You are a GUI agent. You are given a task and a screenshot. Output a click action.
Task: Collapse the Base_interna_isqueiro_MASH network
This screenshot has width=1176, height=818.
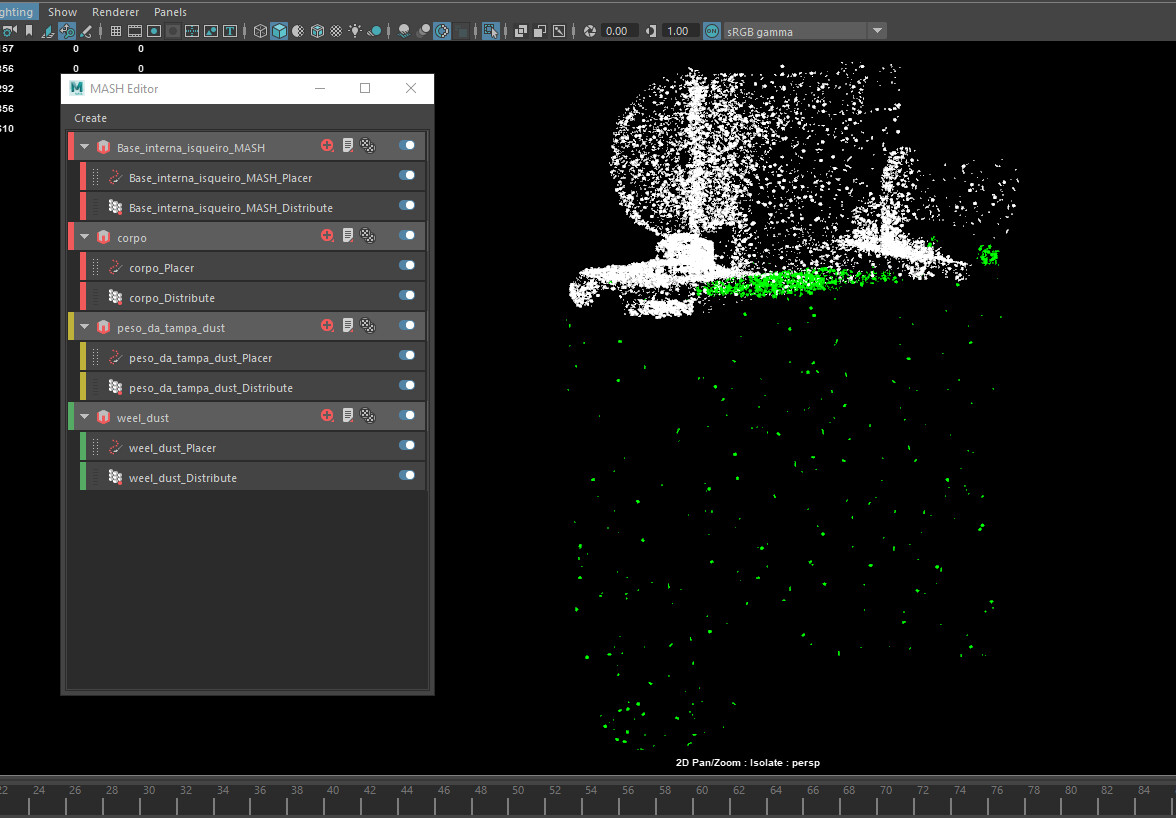[x=83, y=145]
